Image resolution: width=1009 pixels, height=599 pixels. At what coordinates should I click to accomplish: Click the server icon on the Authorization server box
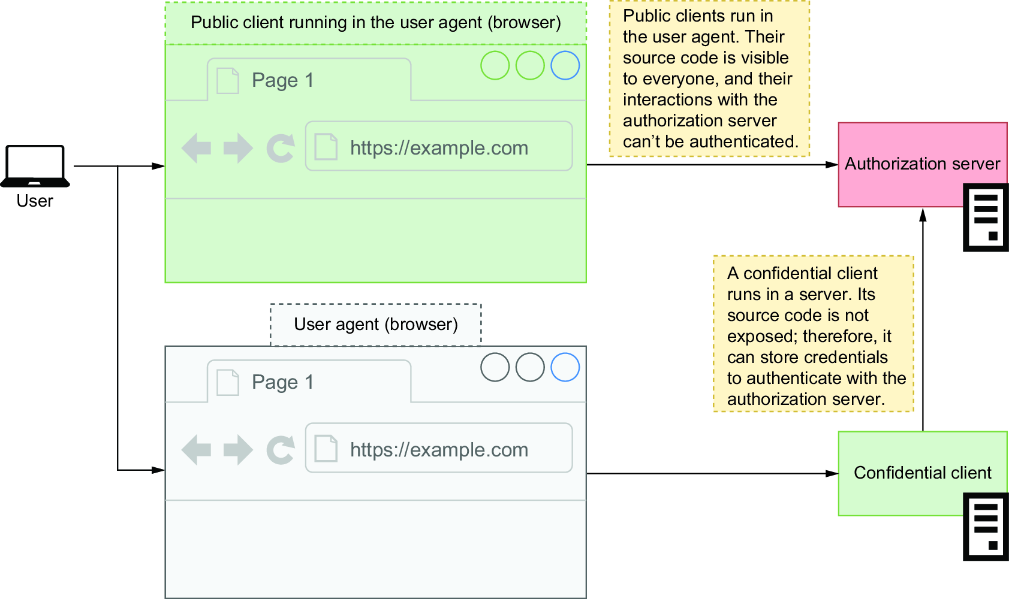986,217
